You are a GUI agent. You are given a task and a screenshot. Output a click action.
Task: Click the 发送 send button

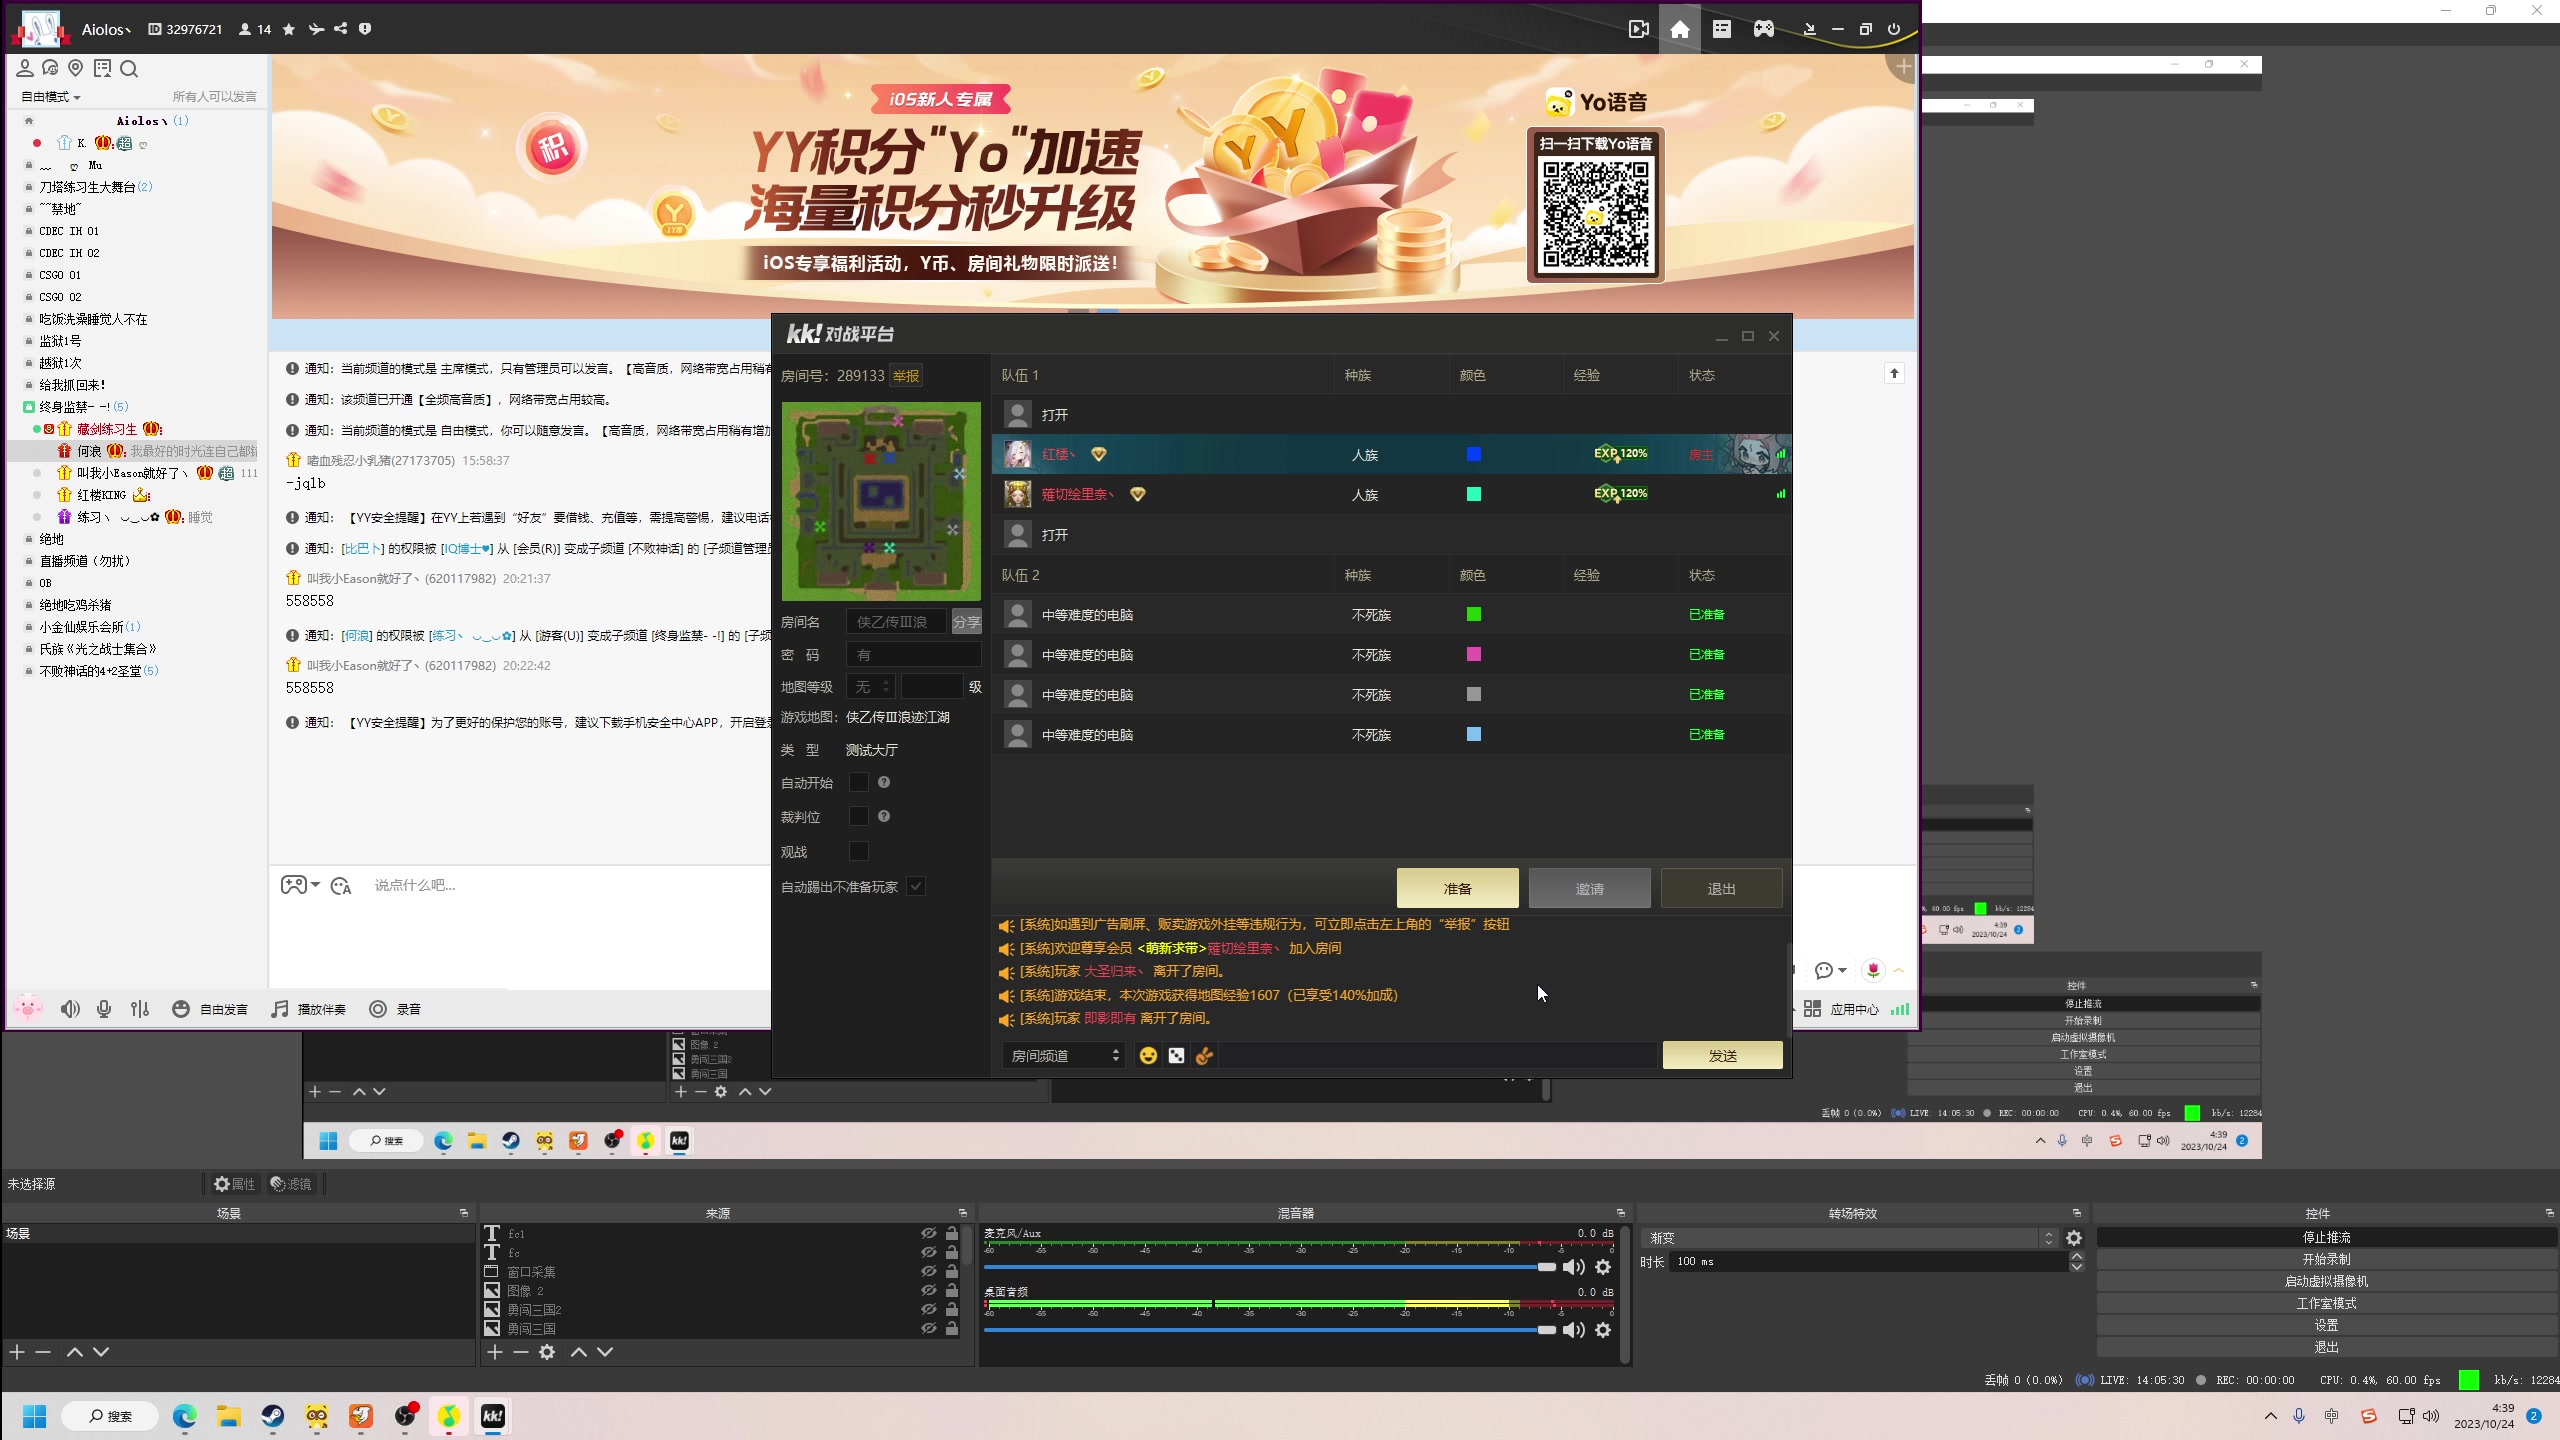point(1723,1056)
